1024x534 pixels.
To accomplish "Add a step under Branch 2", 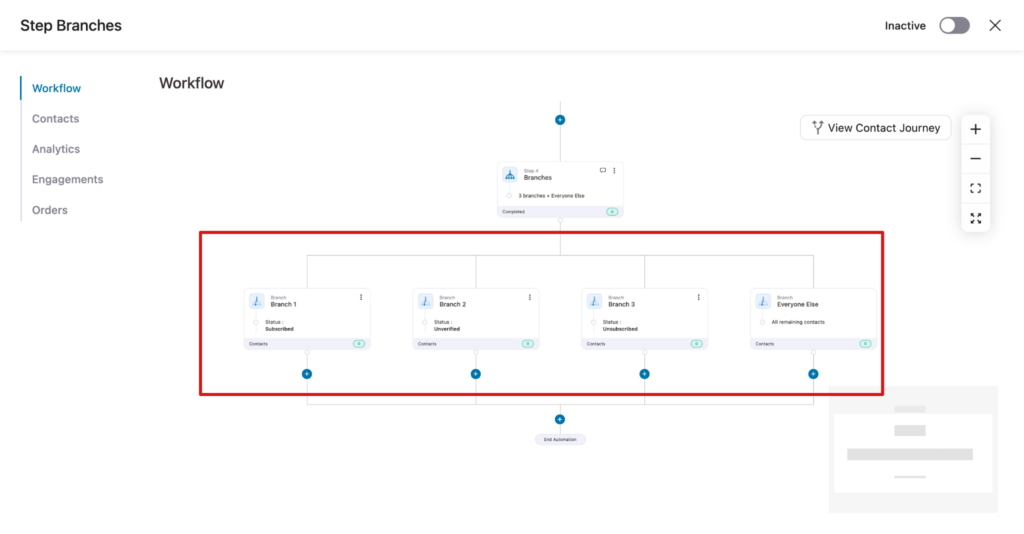I will (x=475, y=374).
